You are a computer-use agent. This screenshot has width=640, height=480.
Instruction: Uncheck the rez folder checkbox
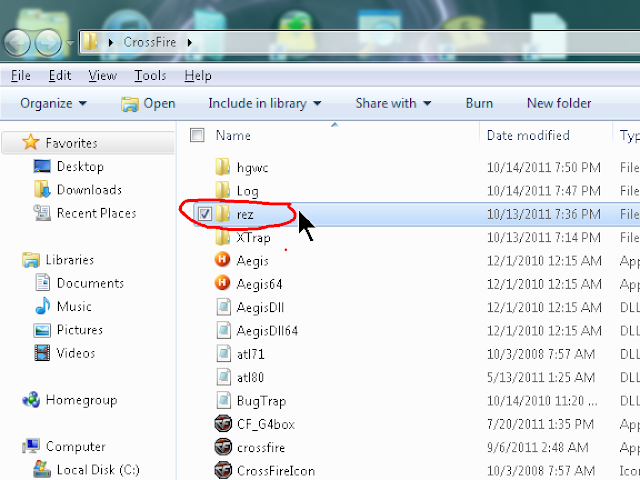[x=204, y=213]
